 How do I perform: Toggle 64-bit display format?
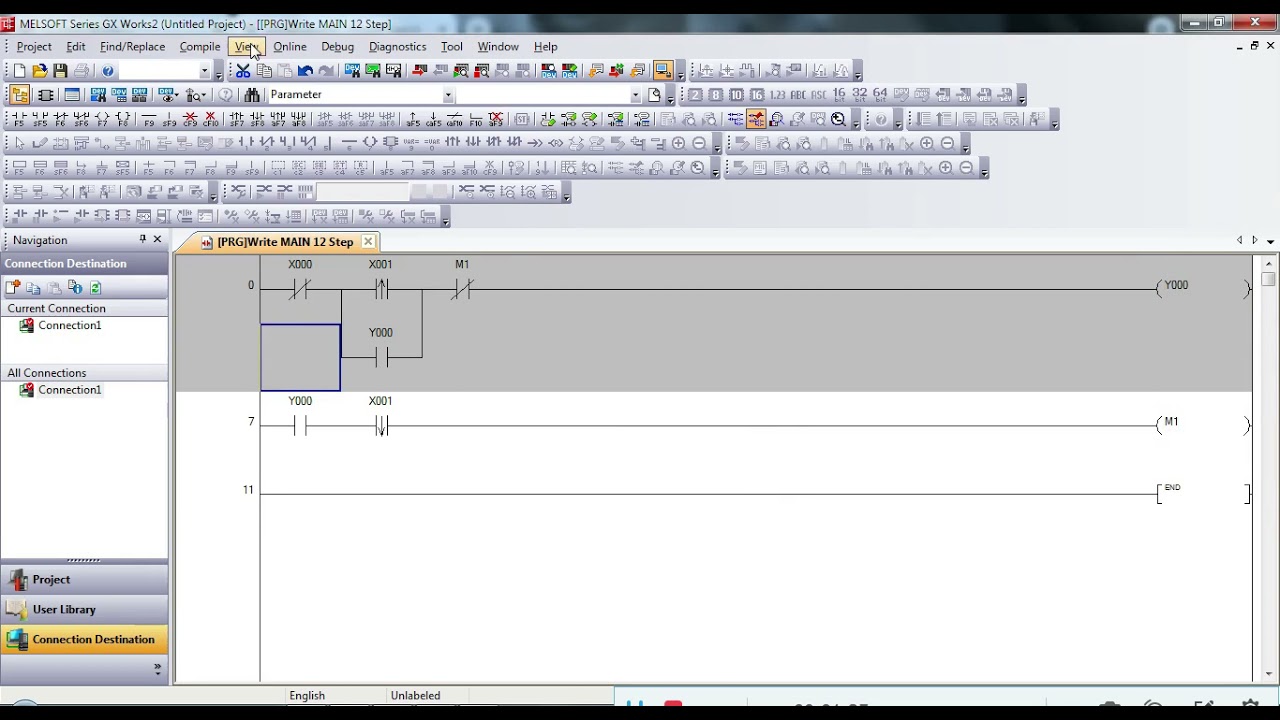pos(880,94)
